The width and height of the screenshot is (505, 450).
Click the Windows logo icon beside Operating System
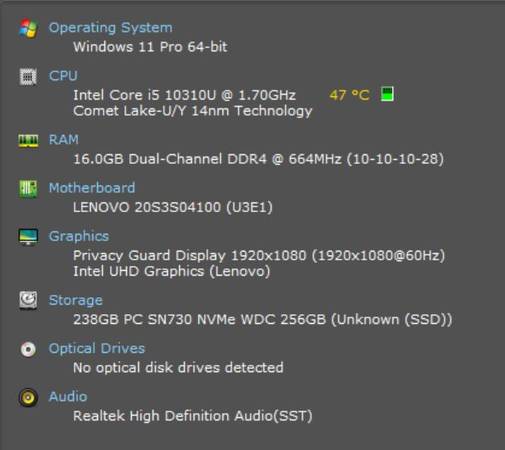pyautogui.click(x=28, y=29)
